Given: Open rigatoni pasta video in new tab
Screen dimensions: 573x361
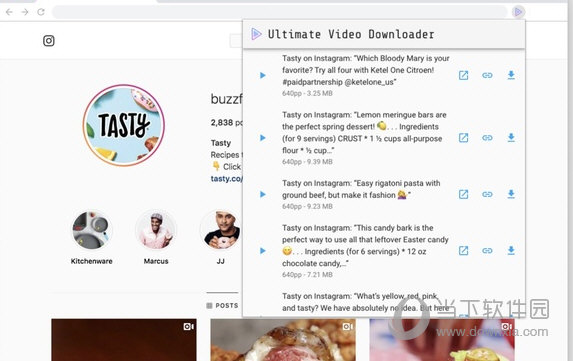Looking at the screenshot, I should (x=463, y=194).
